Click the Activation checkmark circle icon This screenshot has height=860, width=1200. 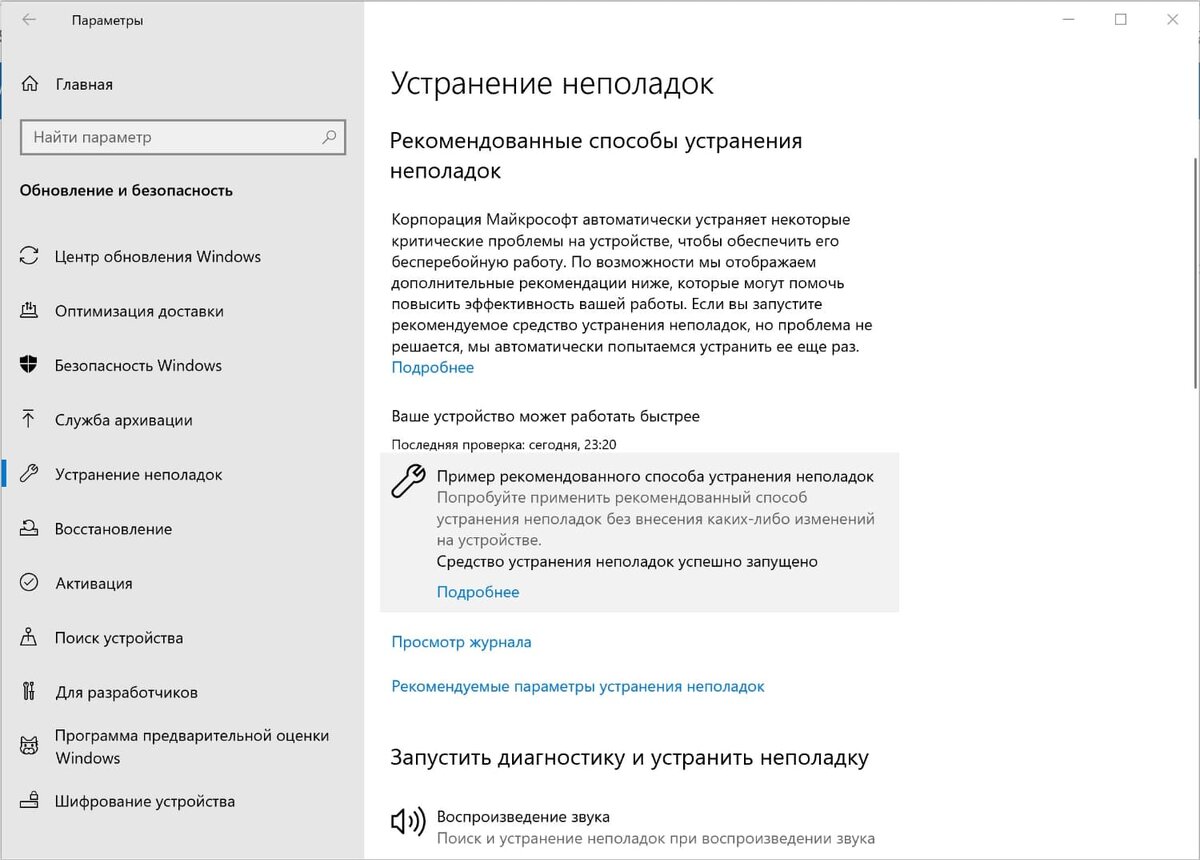pyautogui.click(x=29, y=583)
